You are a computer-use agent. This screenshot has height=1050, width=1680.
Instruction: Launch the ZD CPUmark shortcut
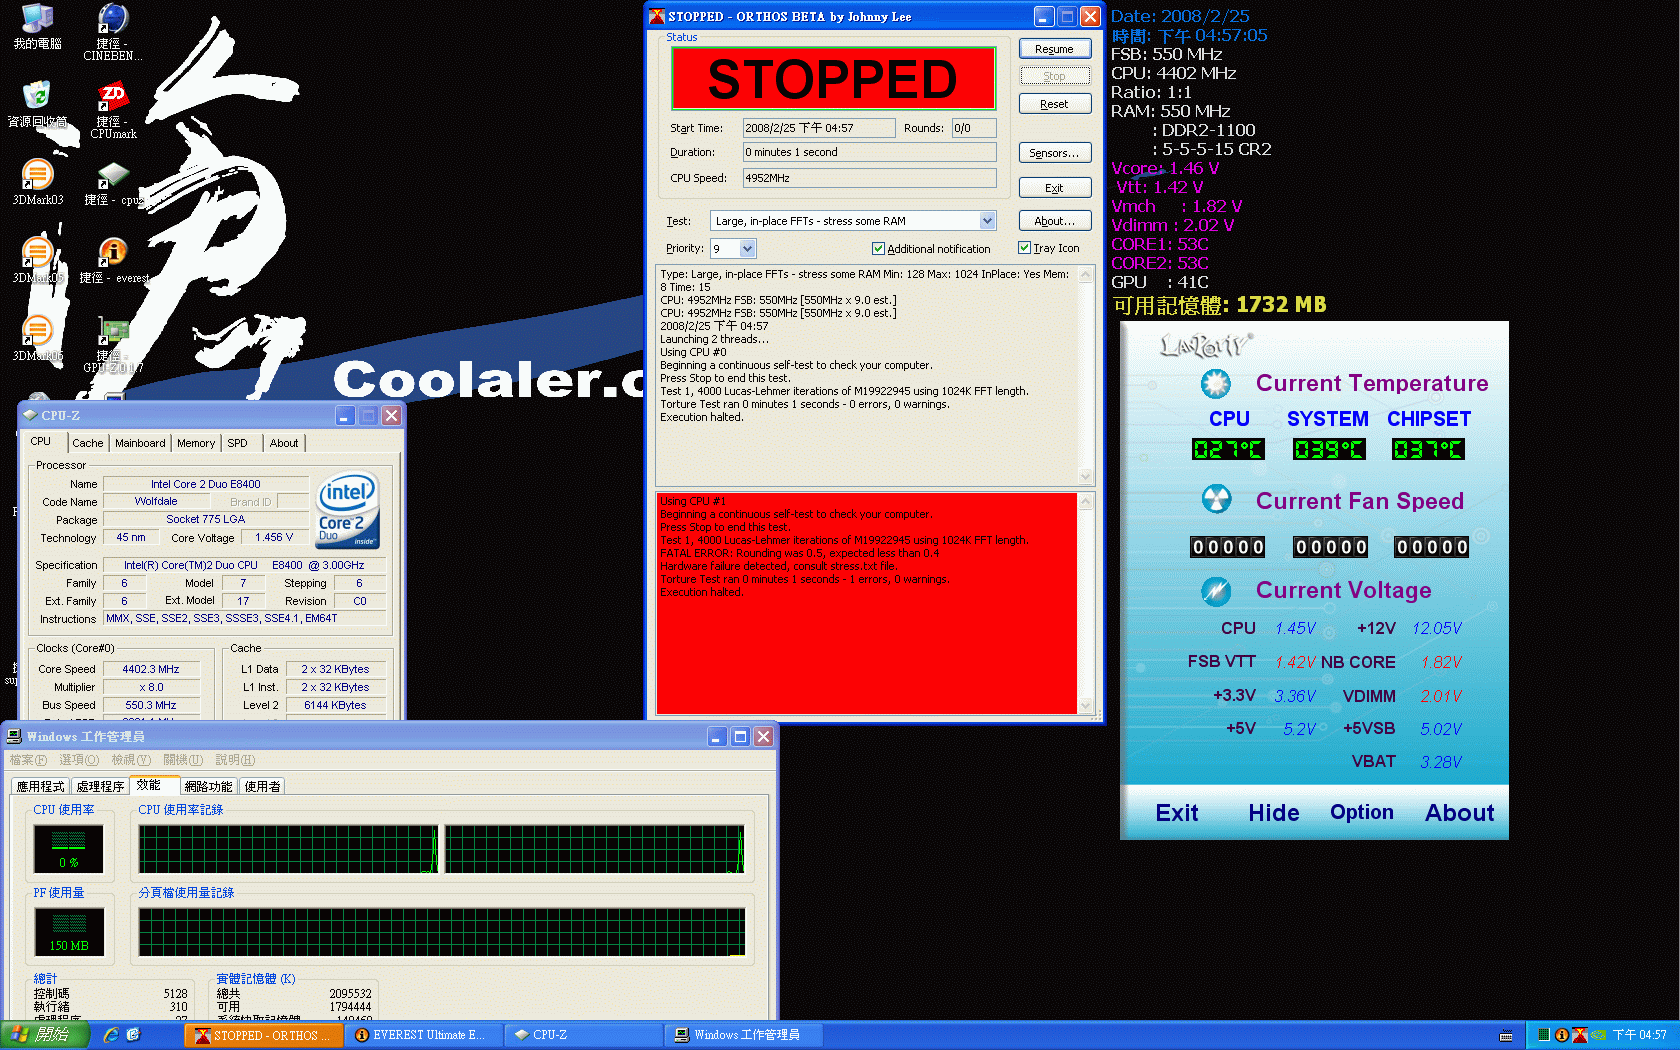pos(113,110)
